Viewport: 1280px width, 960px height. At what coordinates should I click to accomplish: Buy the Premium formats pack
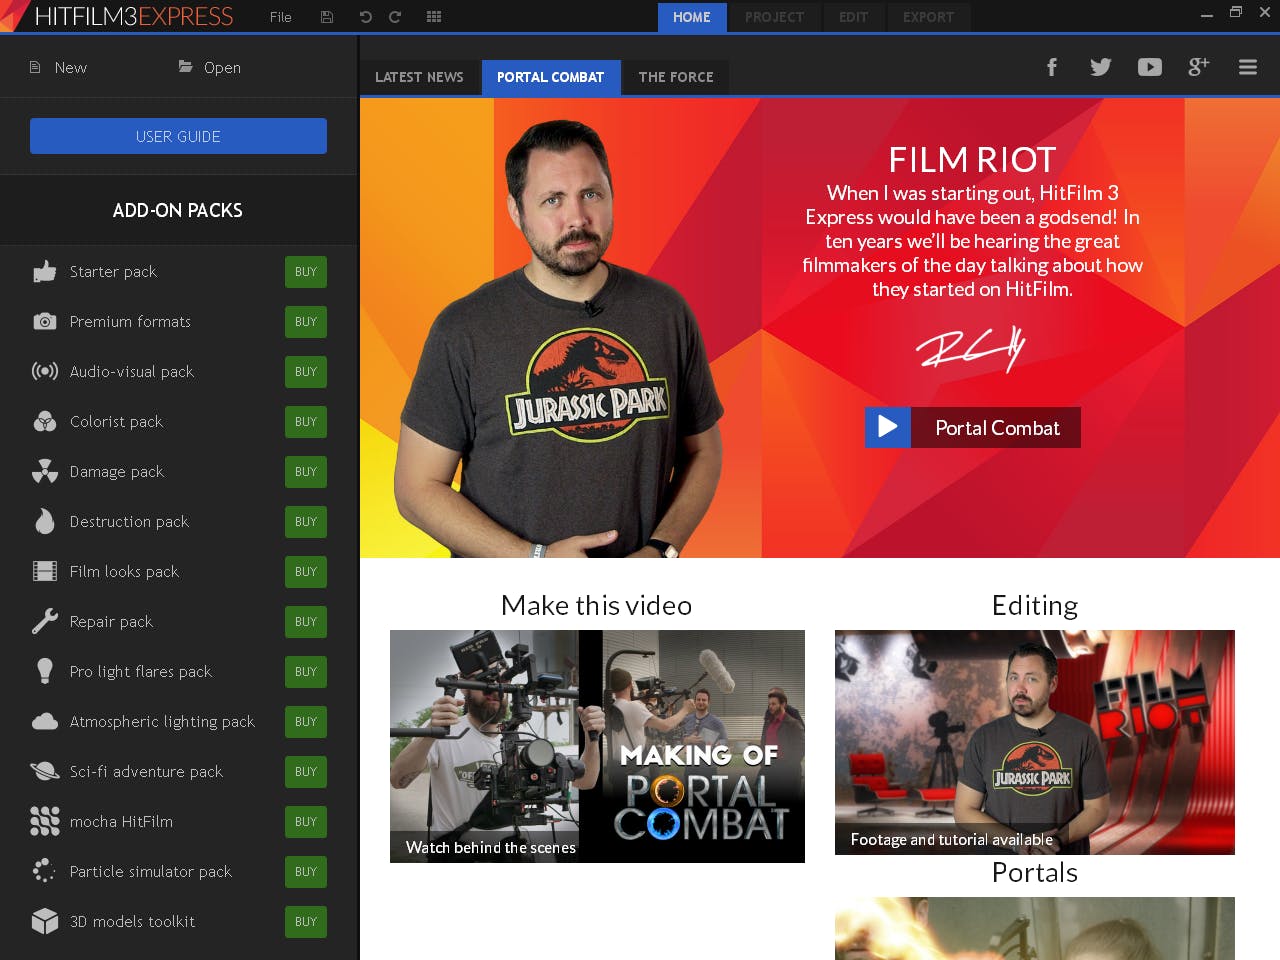point(306,322)
